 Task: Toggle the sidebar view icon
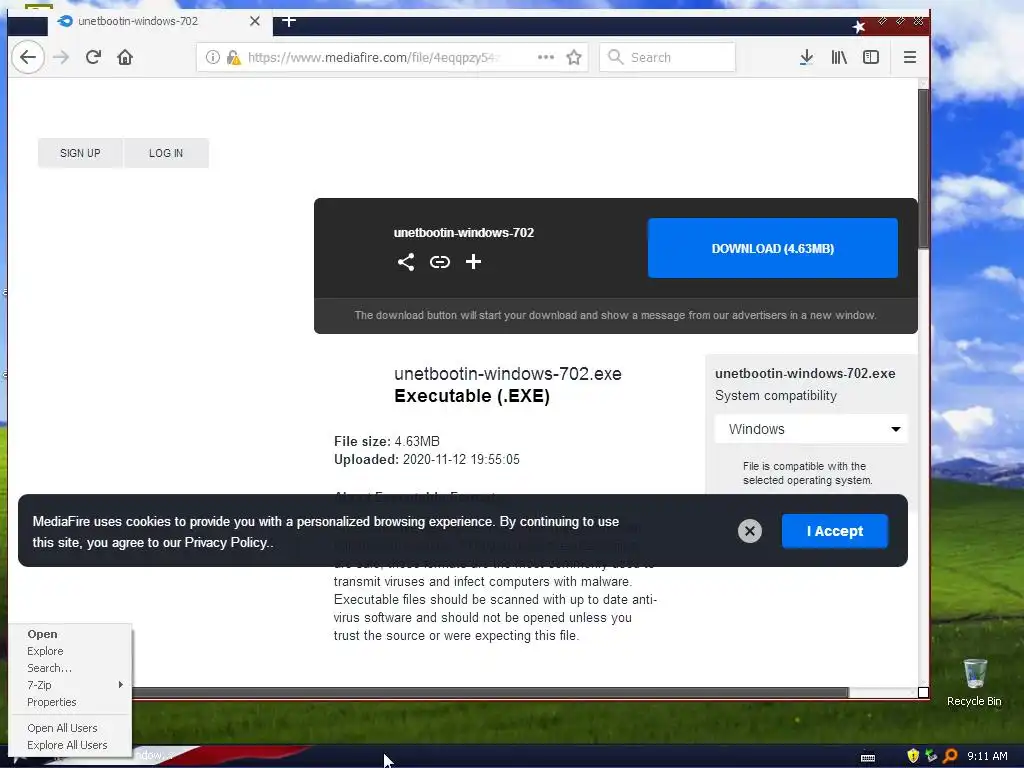pos(871,57)
